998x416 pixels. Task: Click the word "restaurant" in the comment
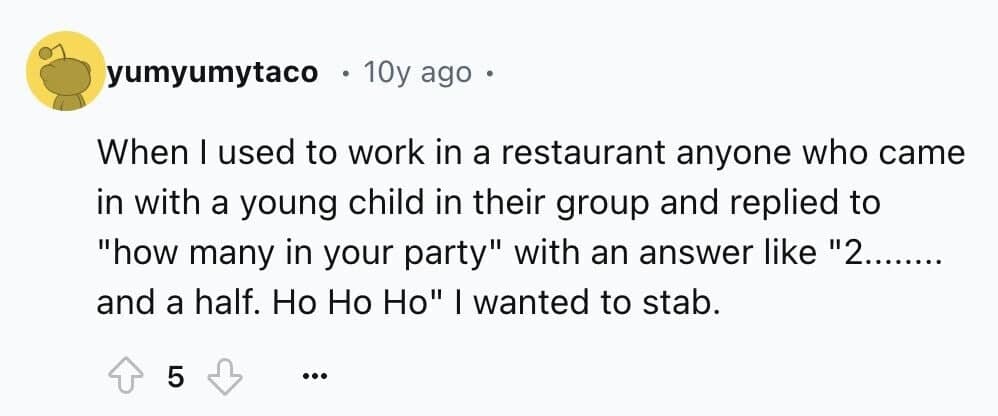(x=557, y=155)
